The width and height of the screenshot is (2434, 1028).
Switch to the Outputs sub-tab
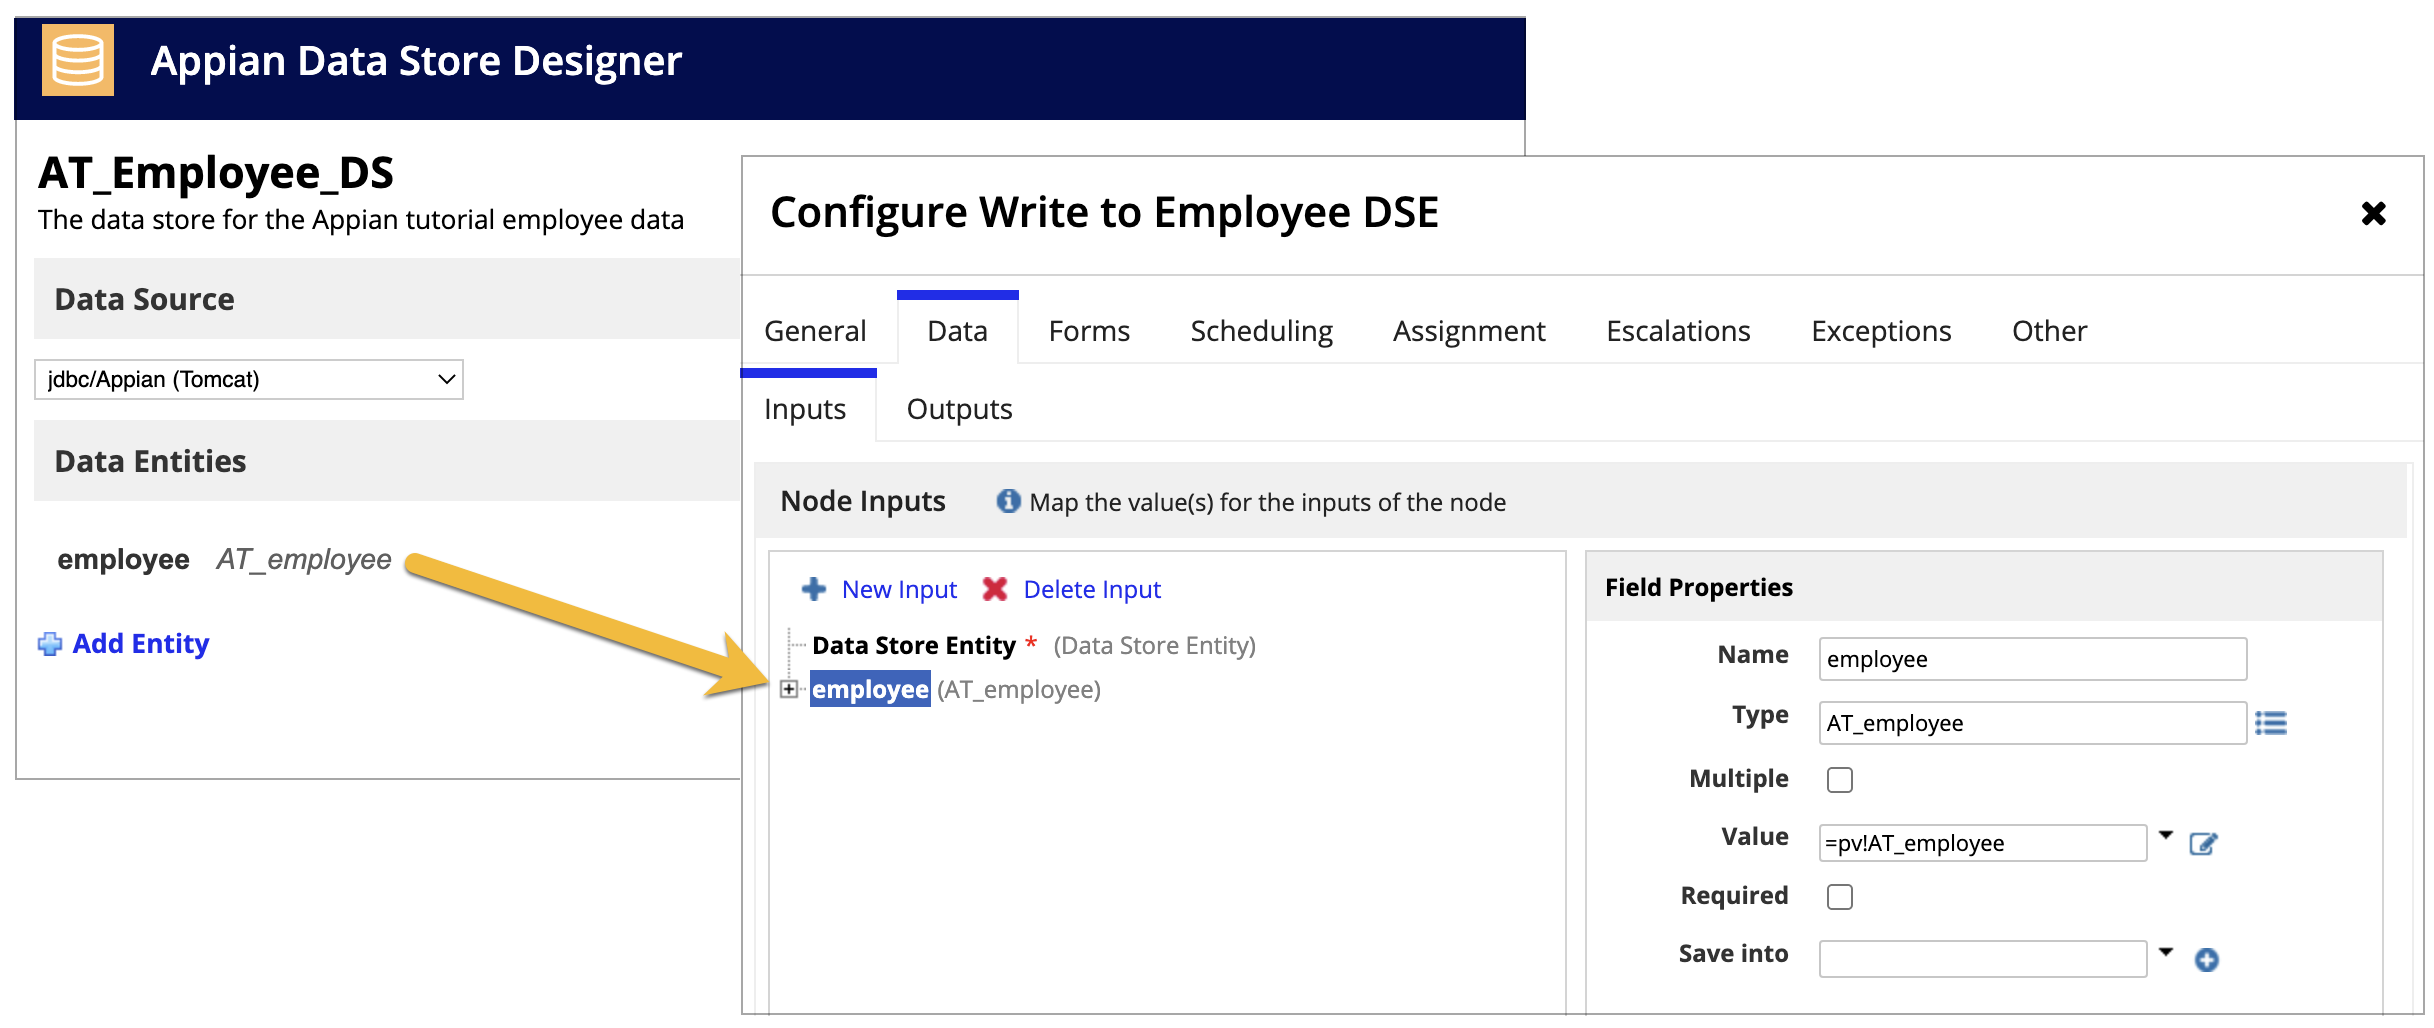(x=959, y=409)
